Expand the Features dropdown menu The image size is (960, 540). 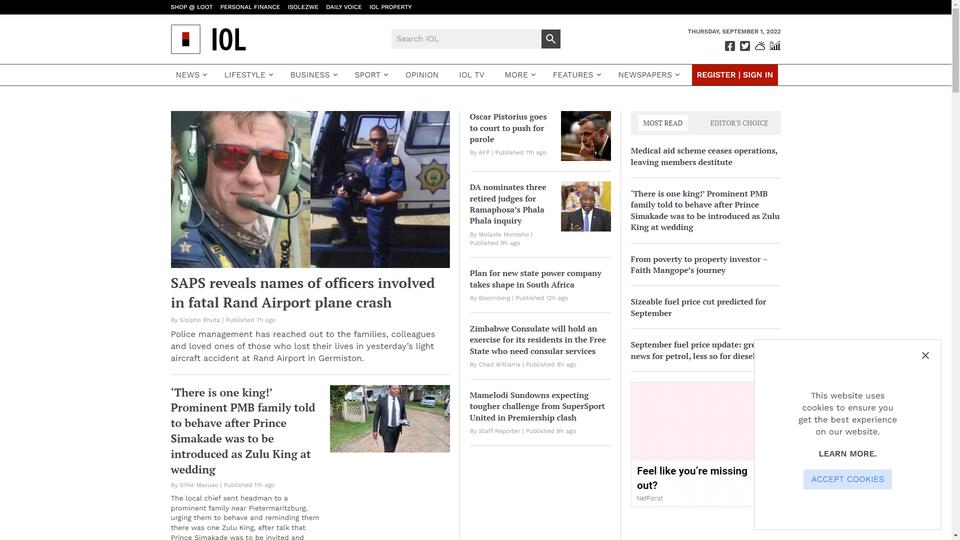(577, 75)
